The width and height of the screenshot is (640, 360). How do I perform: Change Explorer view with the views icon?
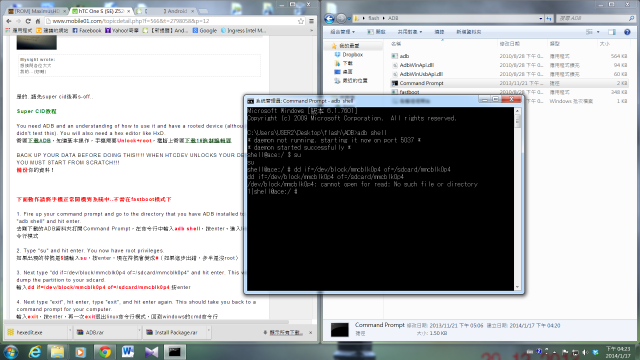pyautogui.click(x=589, y=32)
